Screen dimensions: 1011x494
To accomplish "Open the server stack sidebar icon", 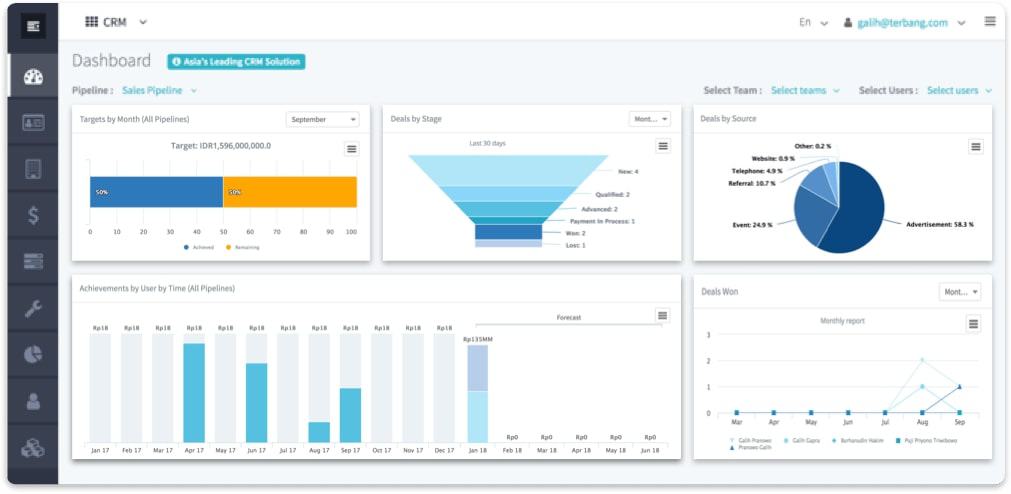I will coord(33,261).
